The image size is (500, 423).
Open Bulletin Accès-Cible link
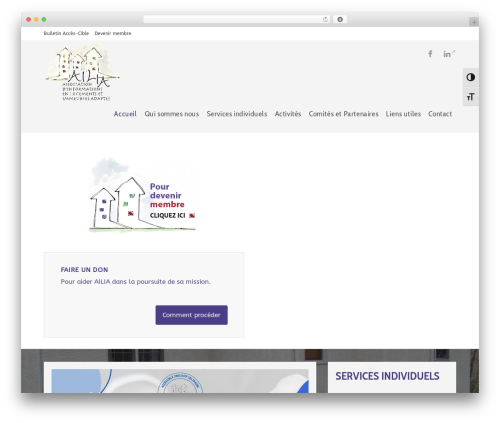point(66,33)
